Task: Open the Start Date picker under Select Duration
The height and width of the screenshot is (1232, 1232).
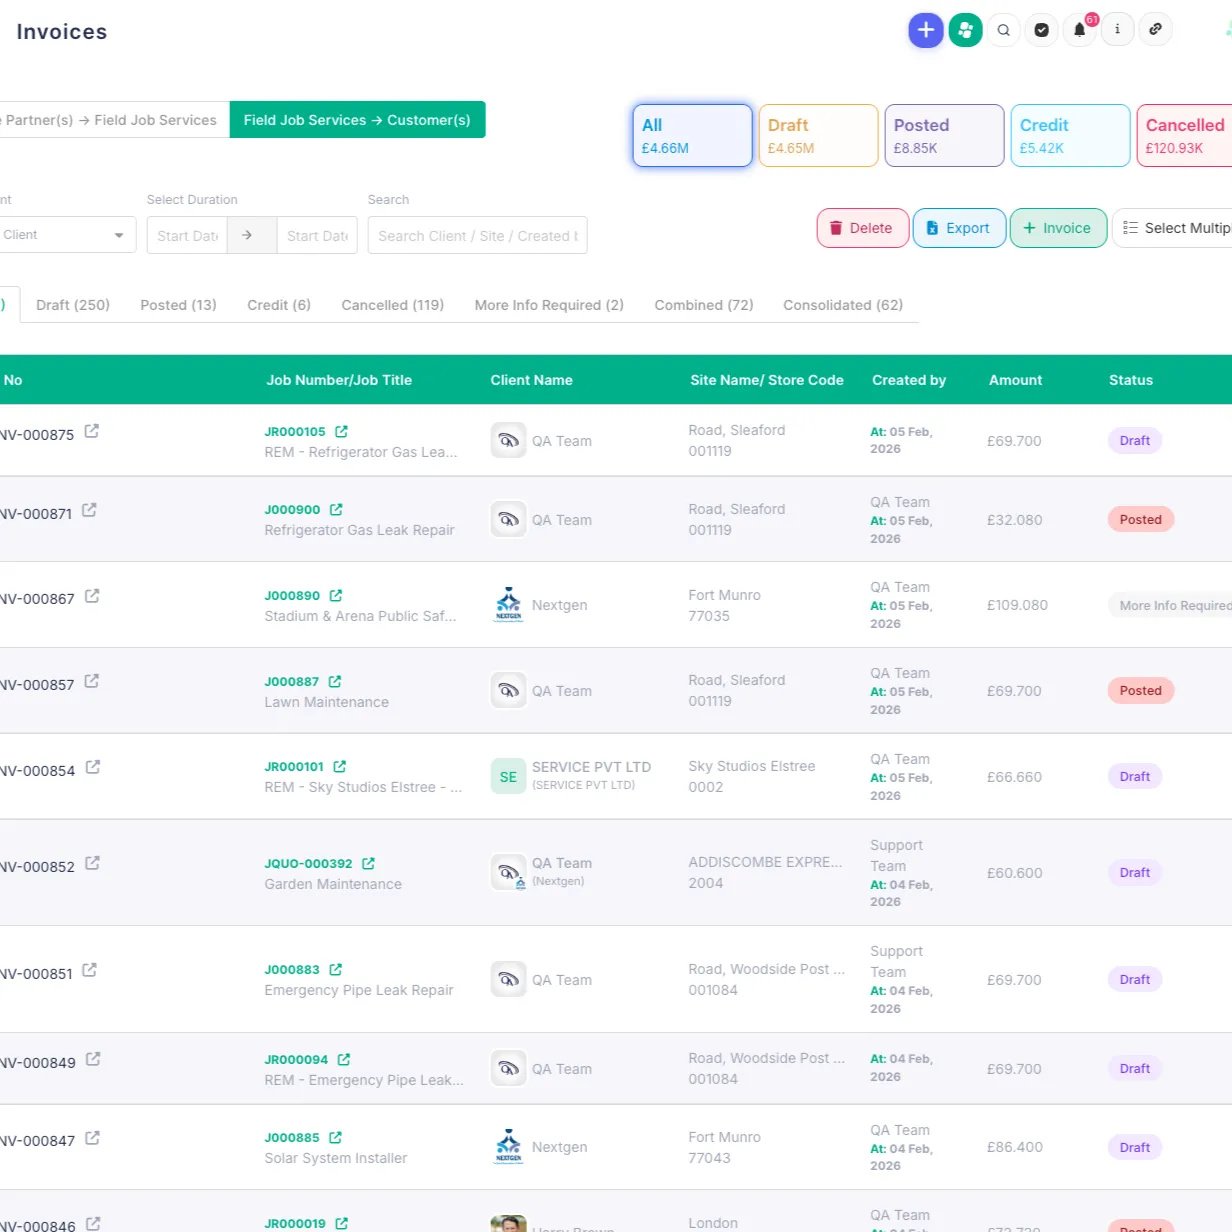Action: coord(186,235)
